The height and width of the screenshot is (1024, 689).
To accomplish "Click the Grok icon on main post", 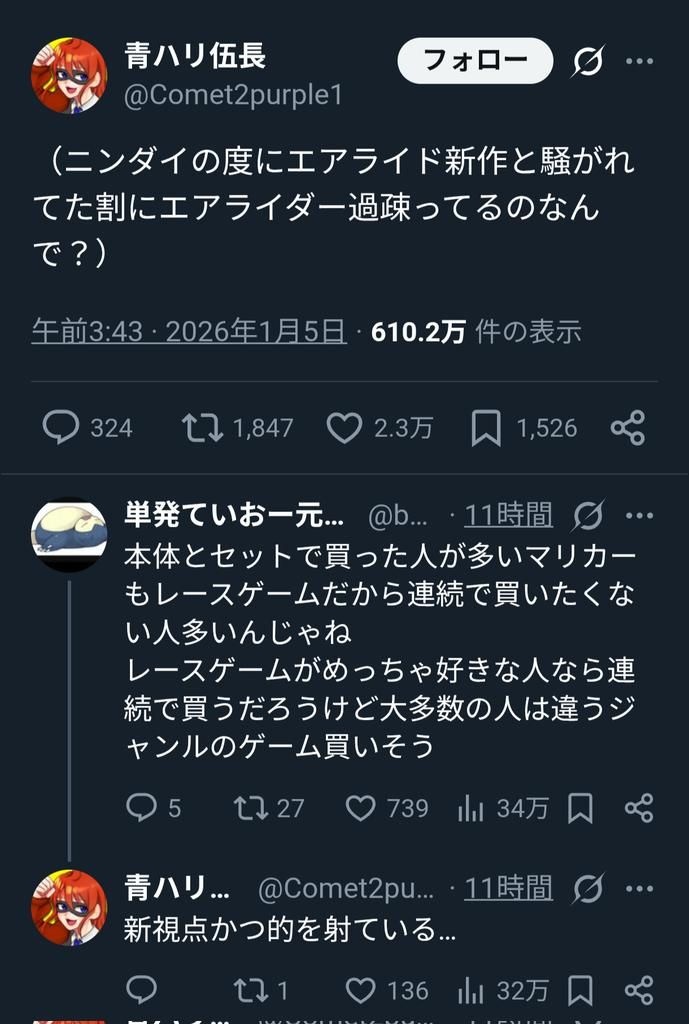I will coord(587,62).
